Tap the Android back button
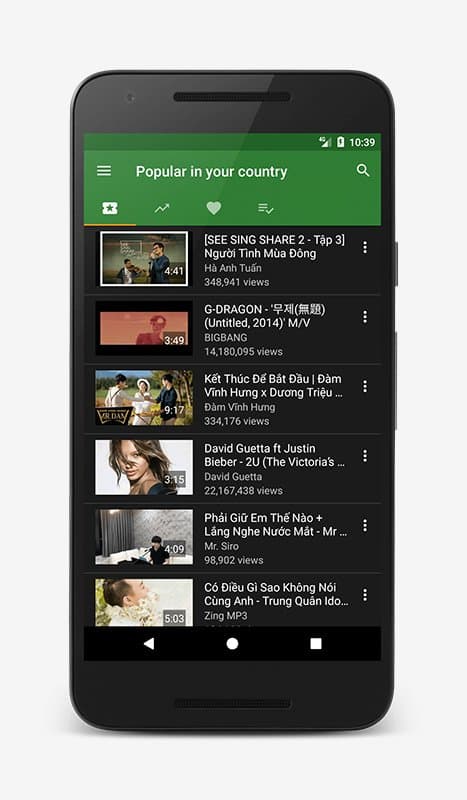Screen dimensions: 467x800 coord(149,644)
